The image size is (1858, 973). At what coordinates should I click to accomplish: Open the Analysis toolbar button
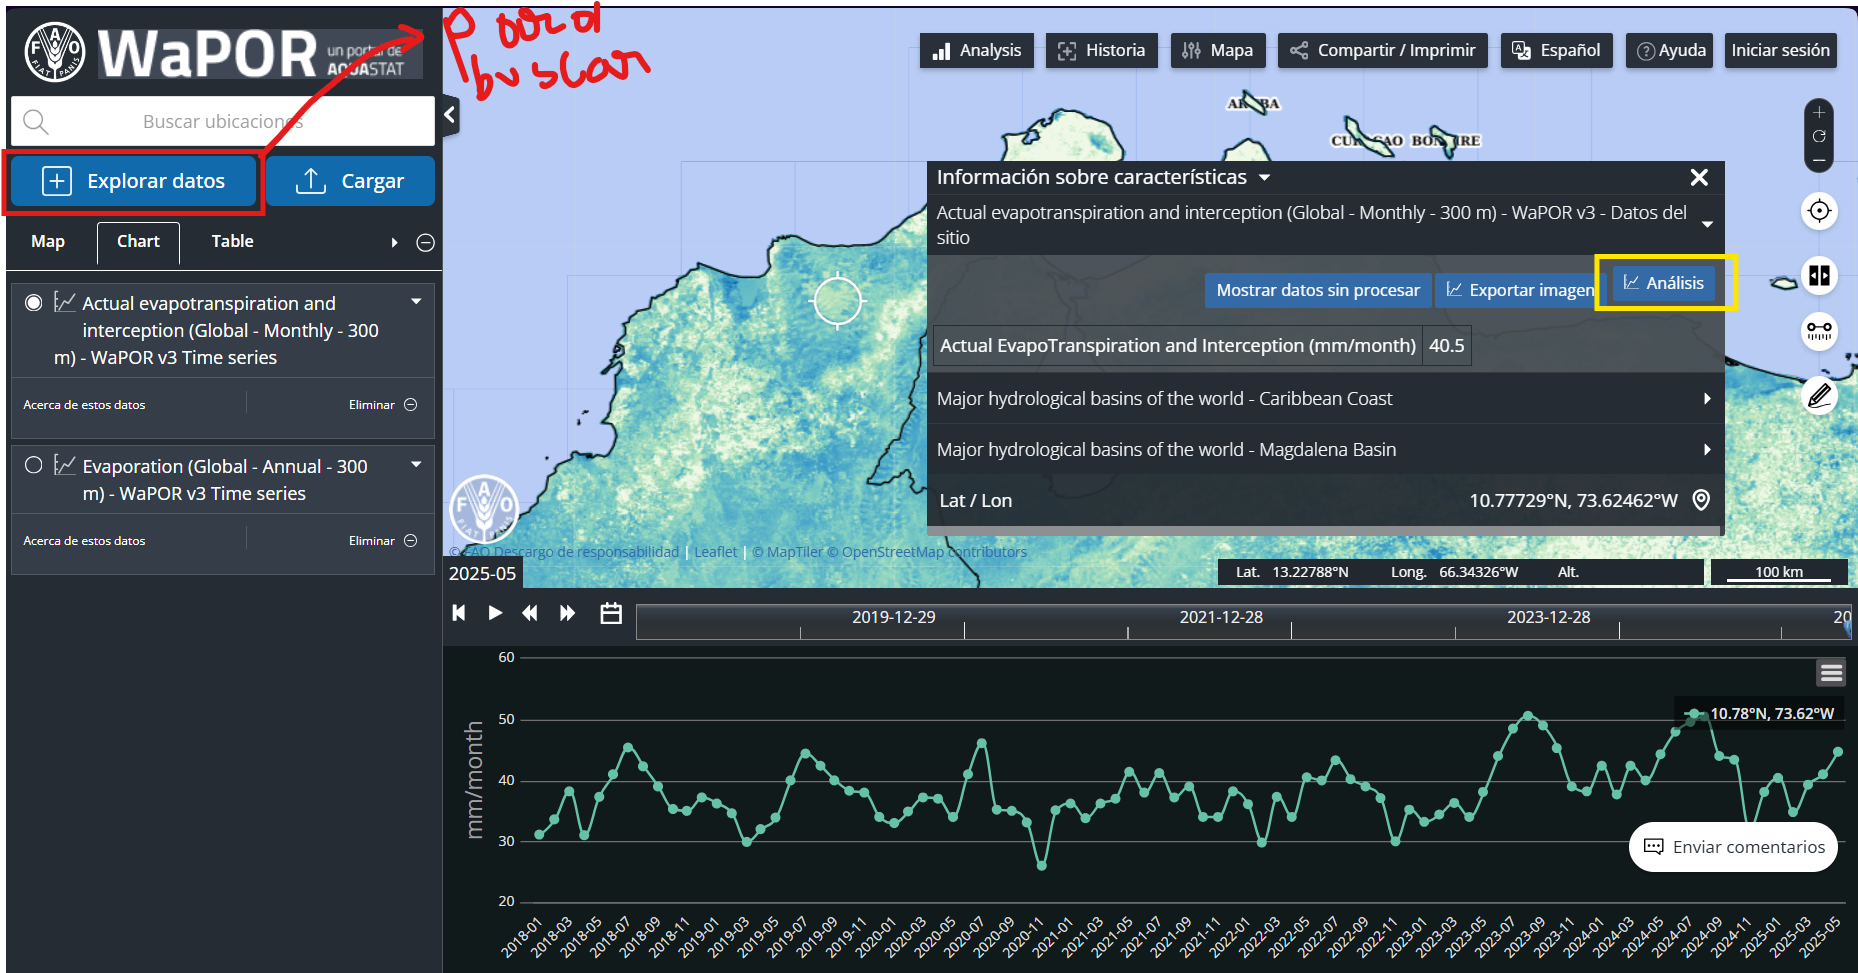977,50
